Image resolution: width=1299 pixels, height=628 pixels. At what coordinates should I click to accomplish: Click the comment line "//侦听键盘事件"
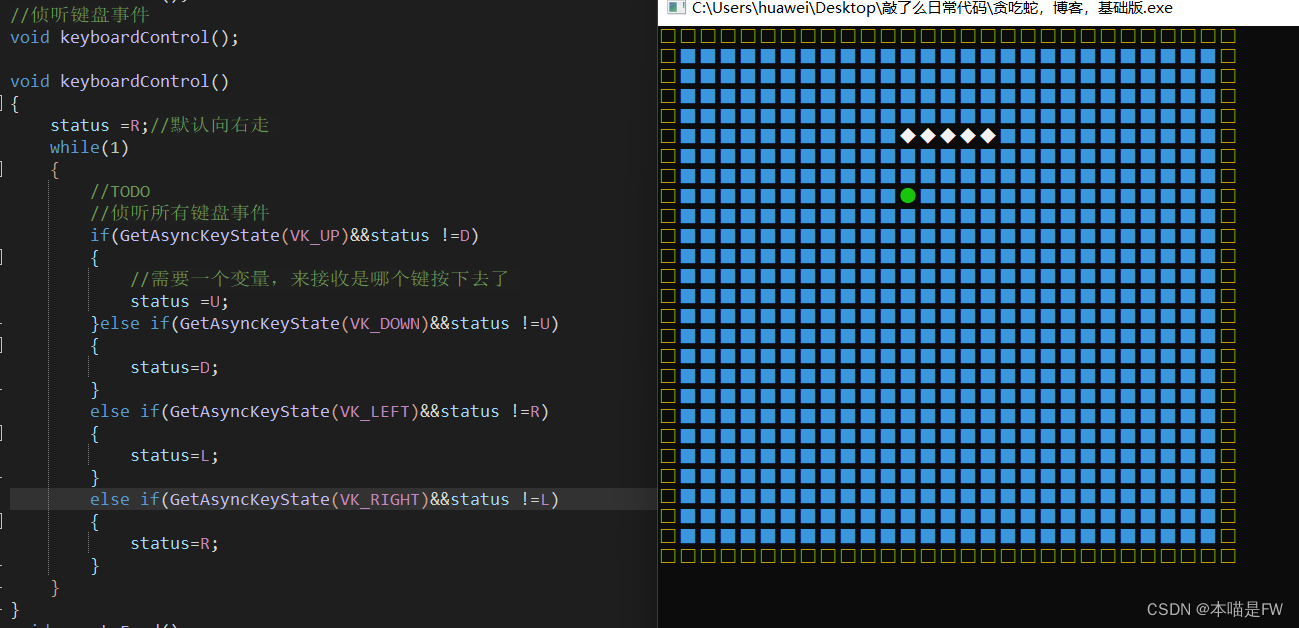point(80,15)
